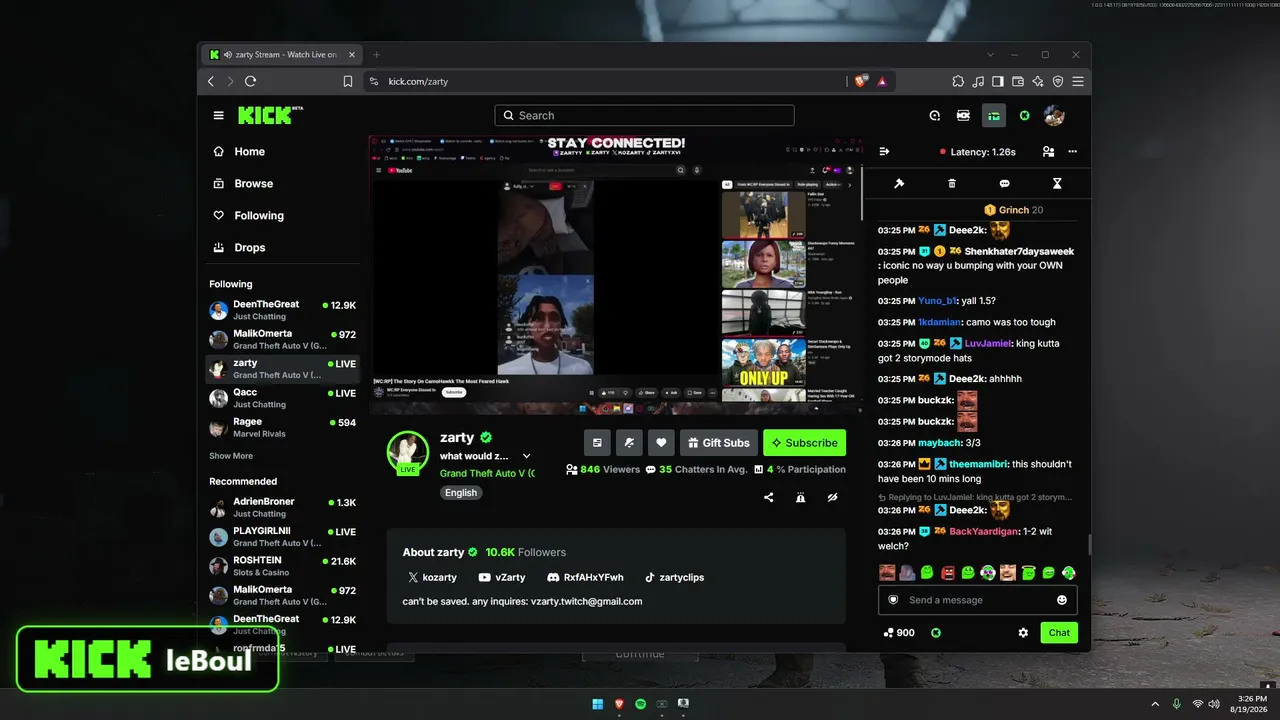This screenshot has height=720, width=1280.
Task: Open the green K icon in Kick header
Action: 1024,115
